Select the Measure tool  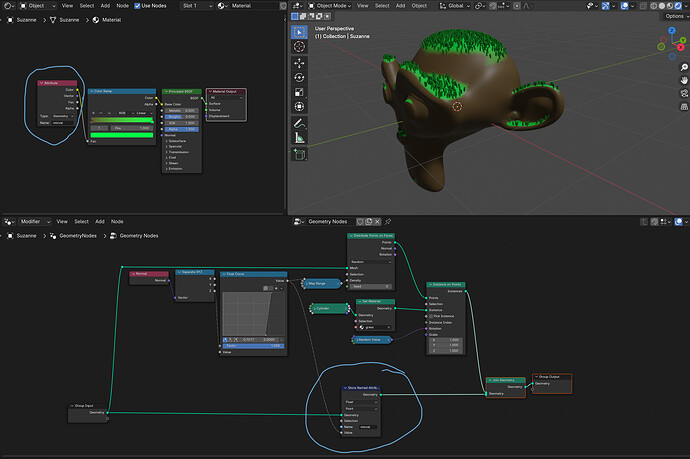coord(299,138)
